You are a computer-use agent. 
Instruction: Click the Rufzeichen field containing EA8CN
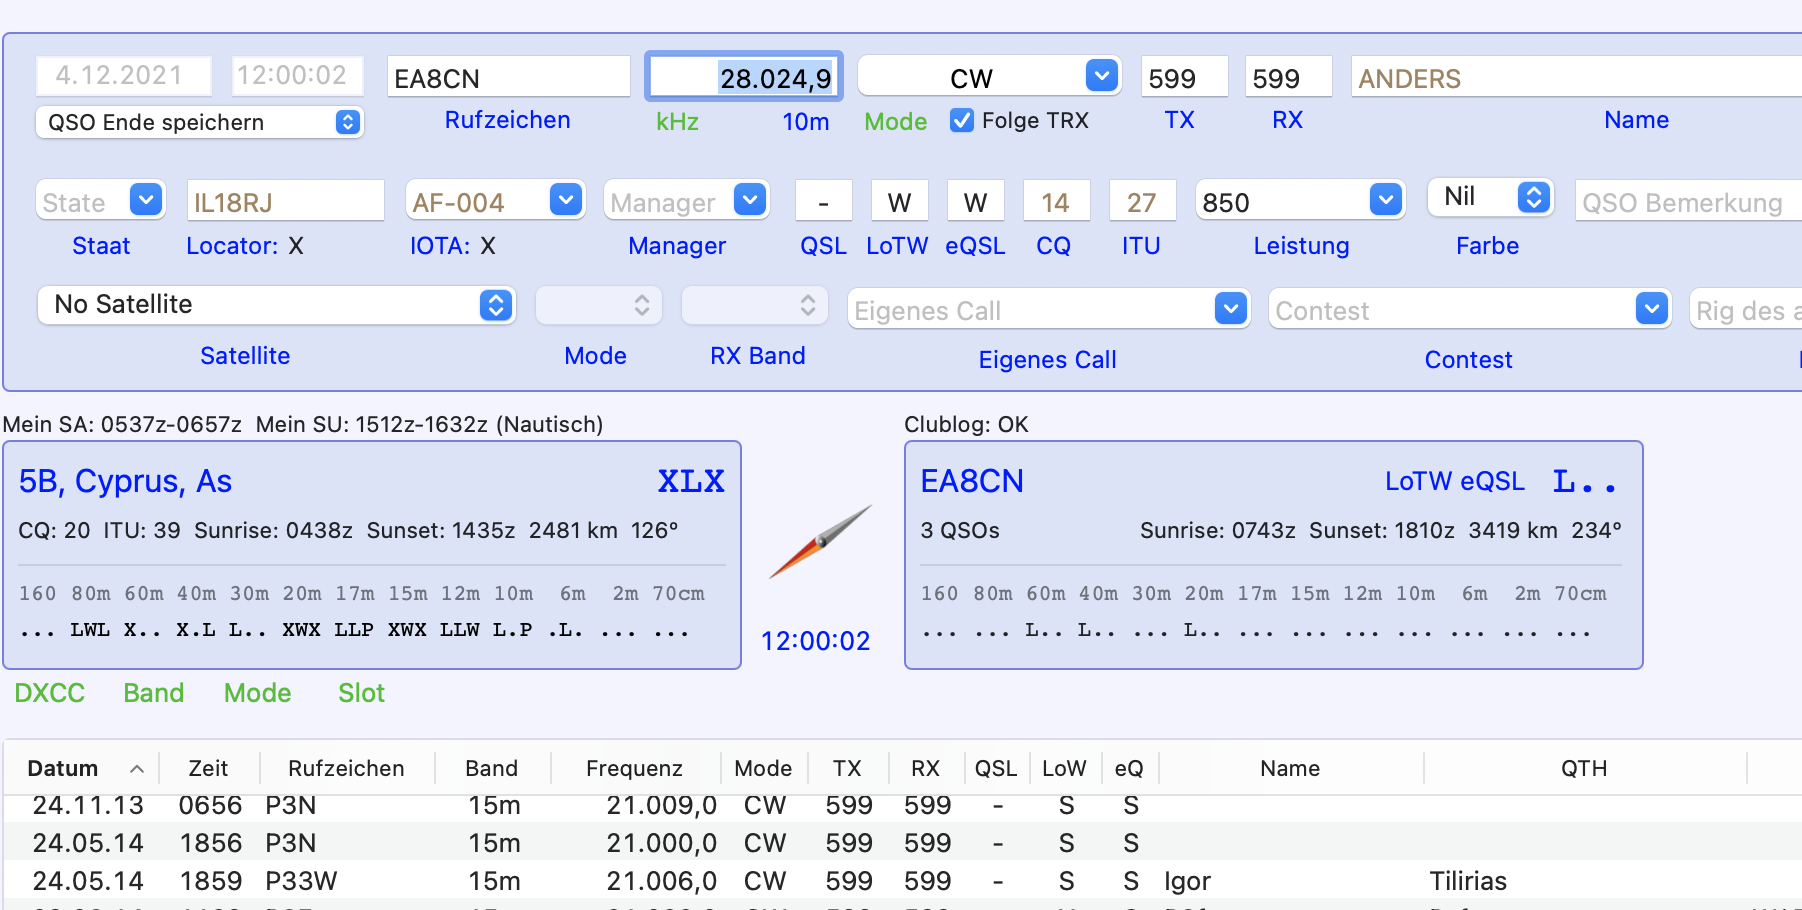(x=508, y=78)
